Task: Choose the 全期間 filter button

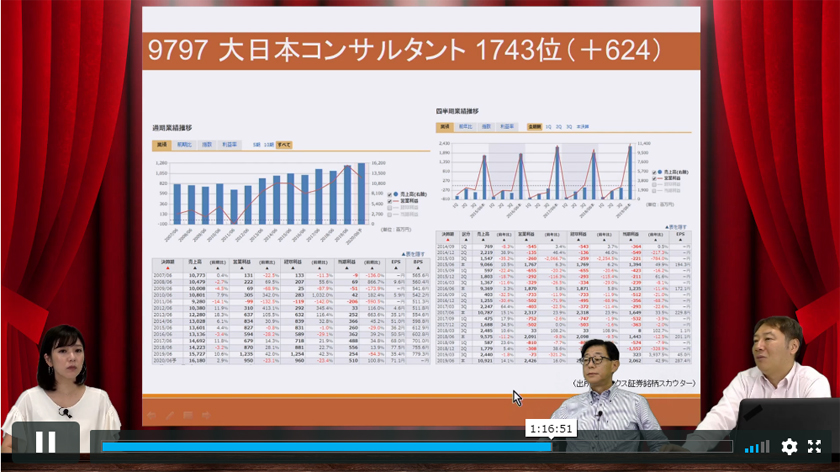Action: pos(534,127)
